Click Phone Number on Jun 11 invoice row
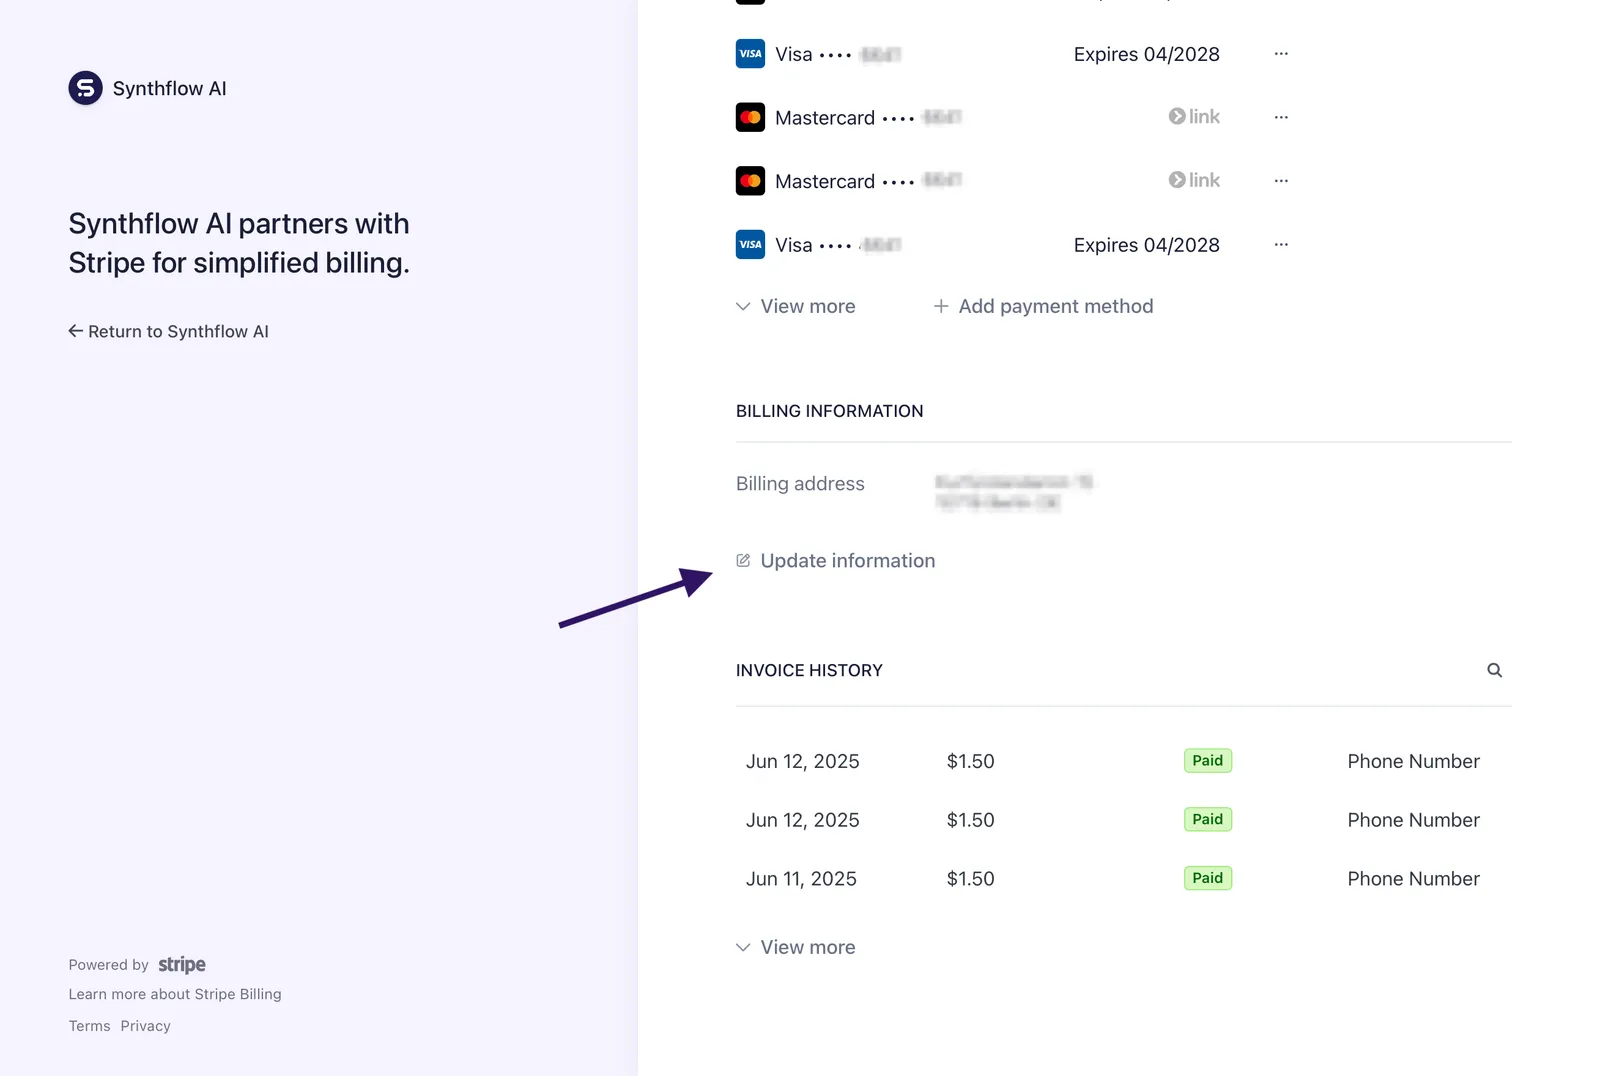The image size is (1600, 1076). [1413, 878]
